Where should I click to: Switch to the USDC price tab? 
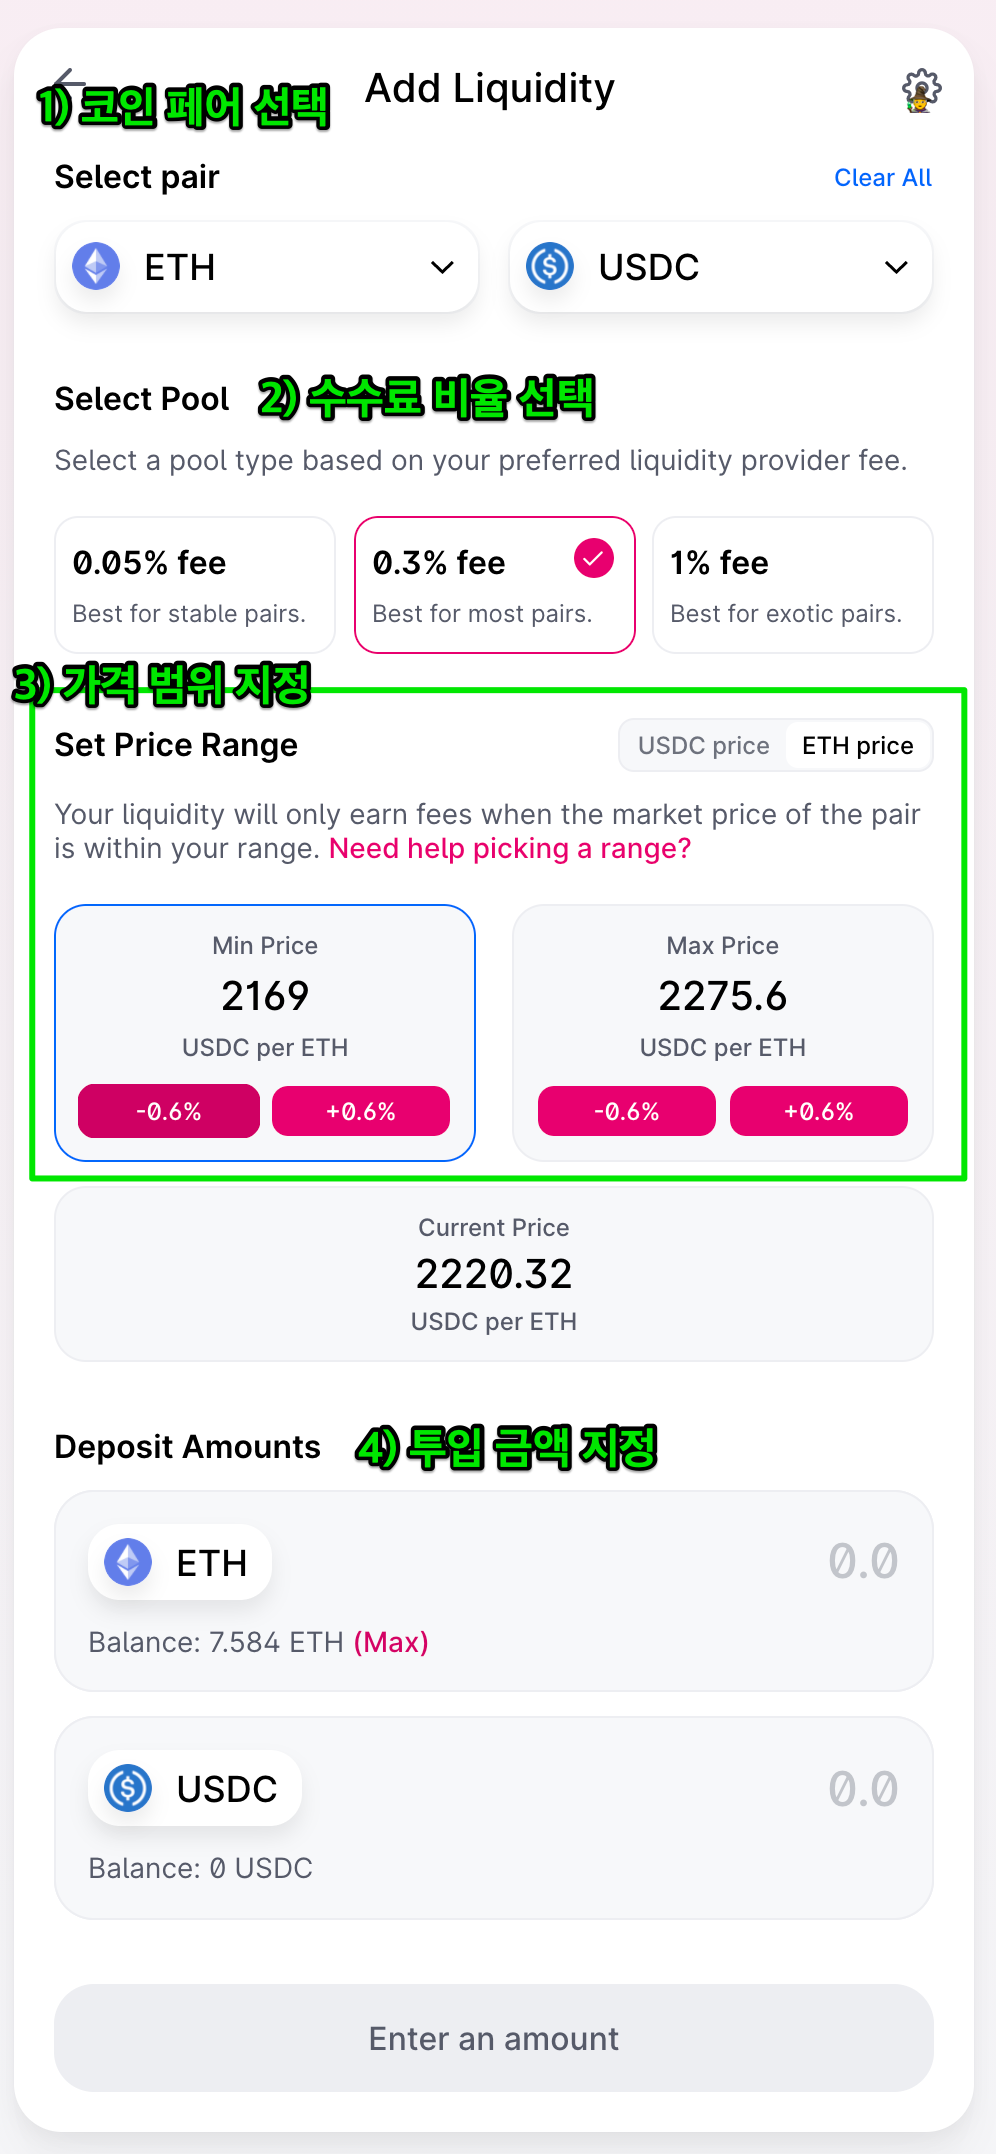point(704,746)
